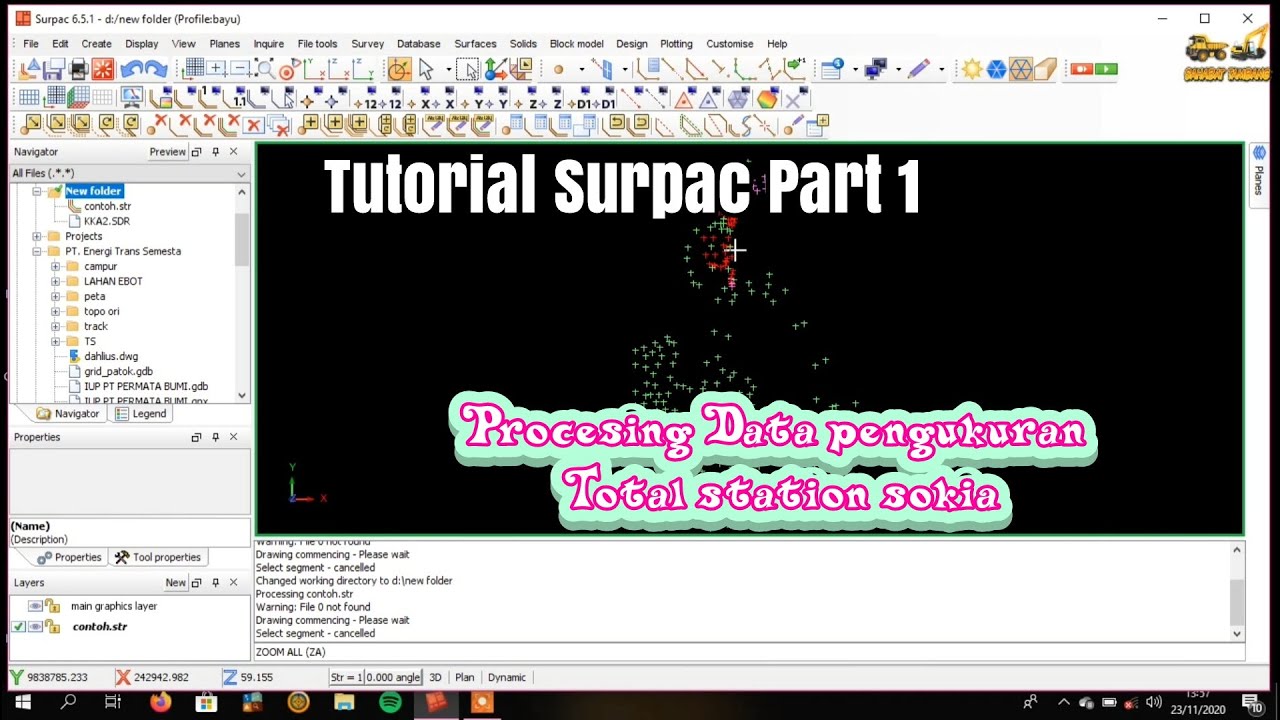
Task: Select contoh.str file in Navigator tree
Action: 107,206
